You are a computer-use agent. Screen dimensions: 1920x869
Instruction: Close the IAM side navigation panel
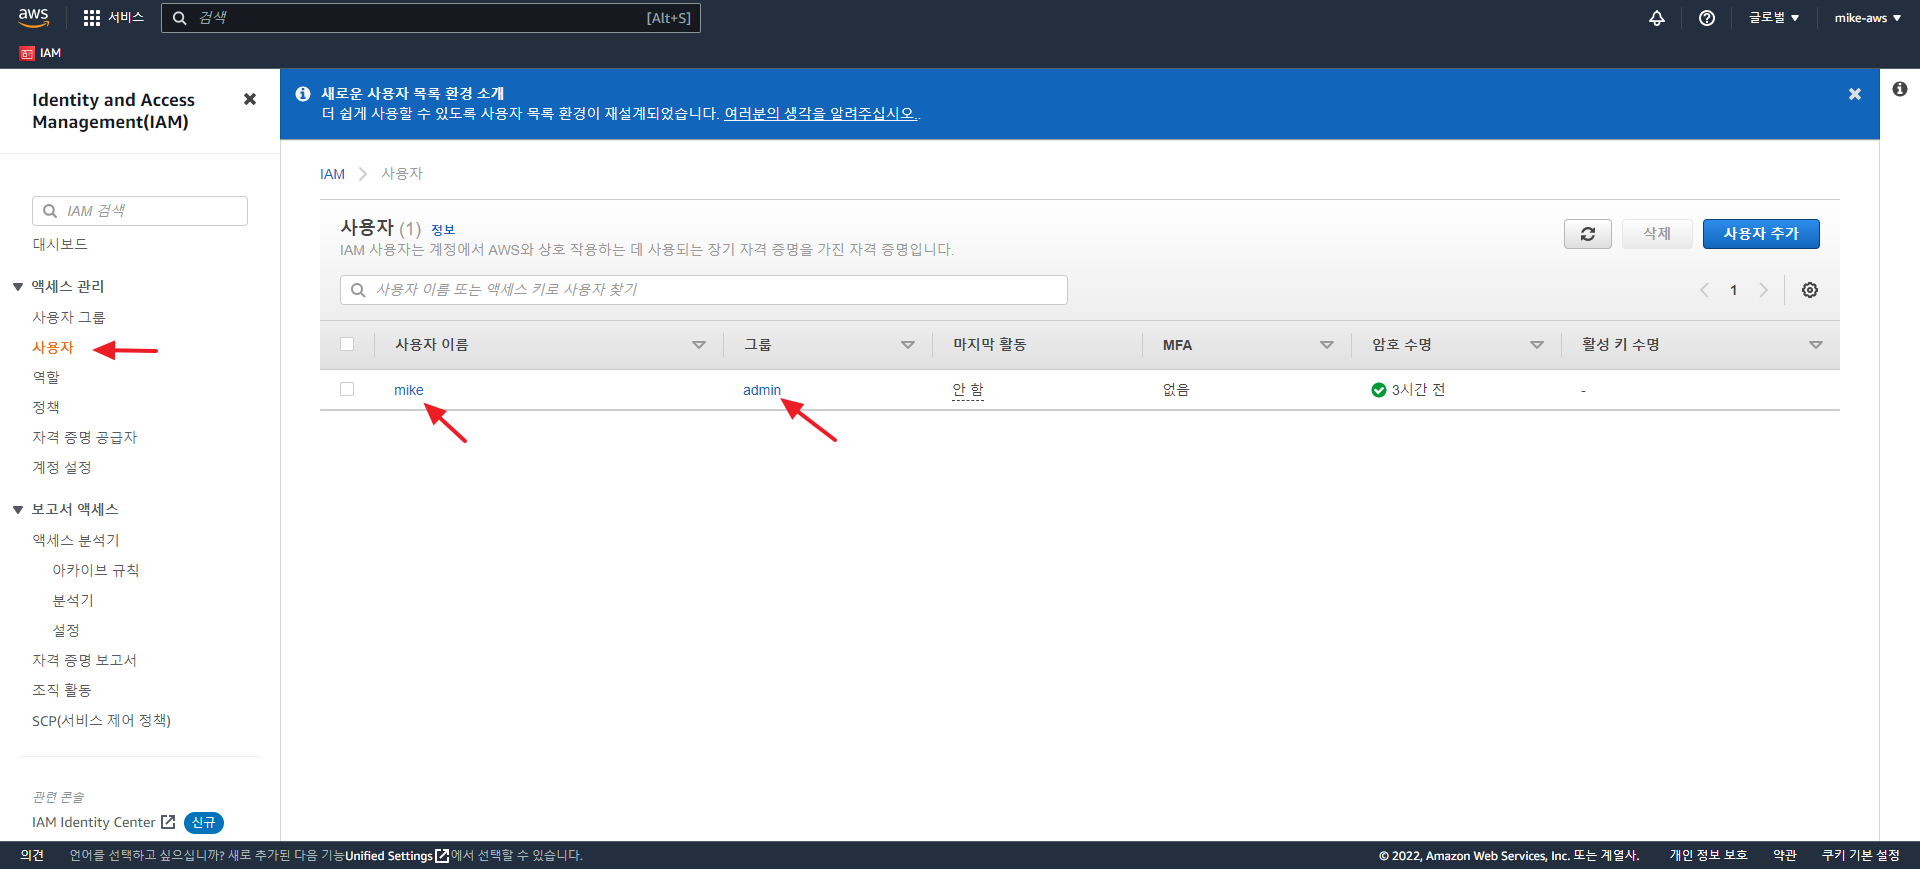click(250, 99)
